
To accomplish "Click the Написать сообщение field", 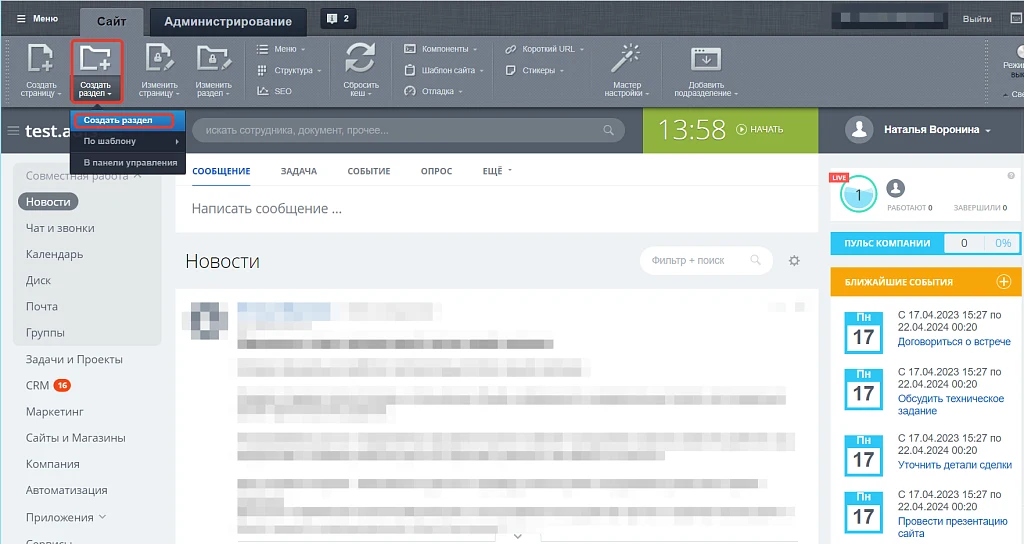I will [x=496, y=209].
